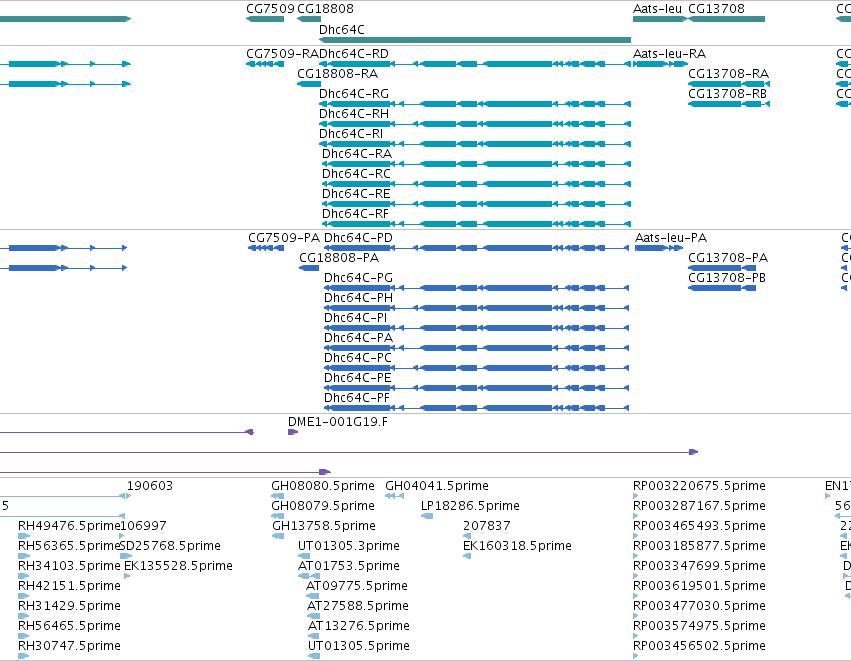Select protein CG13708-PB

pos(727,278)
